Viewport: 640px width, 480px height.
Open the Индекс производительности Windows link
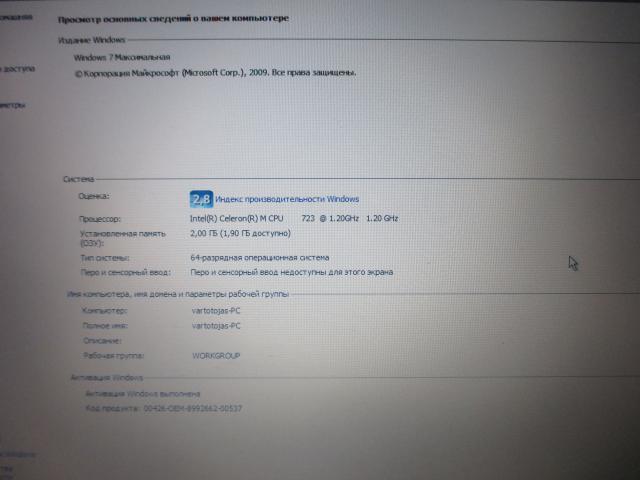click(x=286, y=199)
